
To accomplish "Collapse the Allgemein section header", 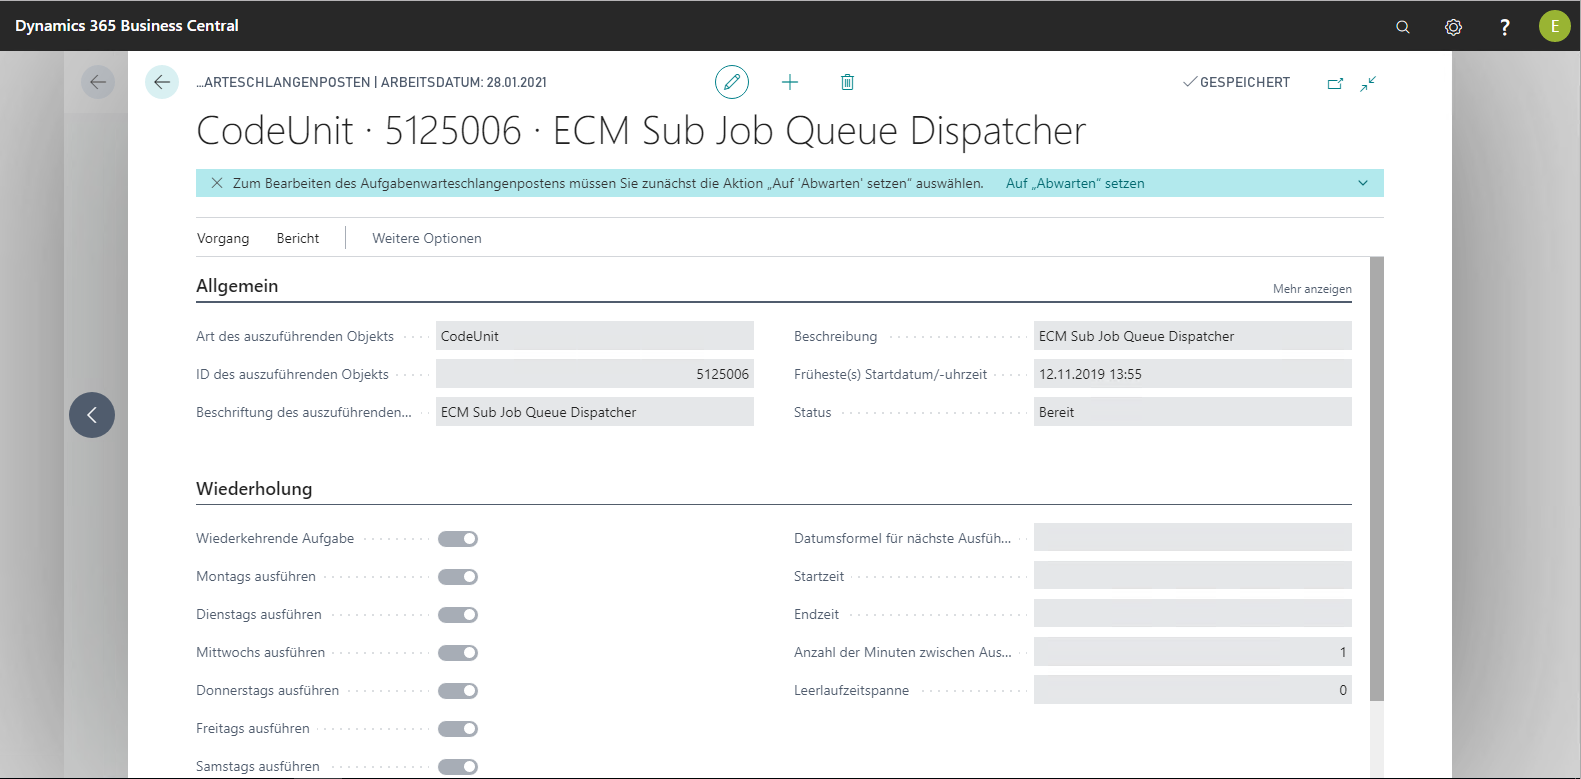I will point(237,286).
